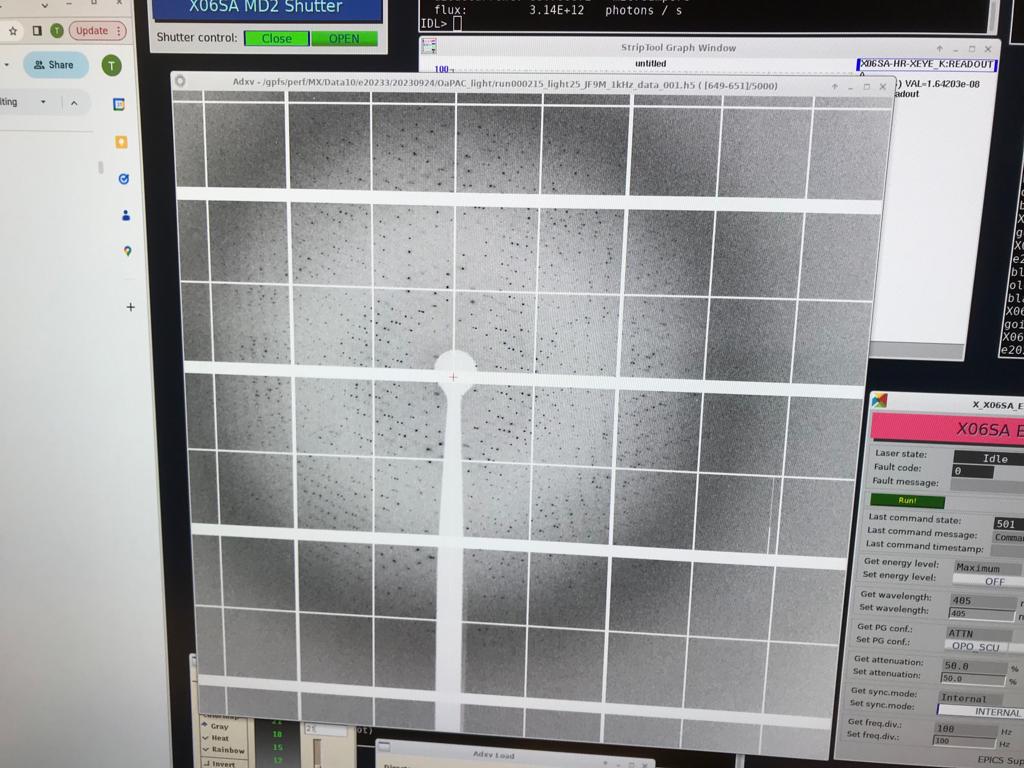Click the Adxv vertical contrast slider
The height and width of the screenshot is (768, 1024).
[318, 752]
